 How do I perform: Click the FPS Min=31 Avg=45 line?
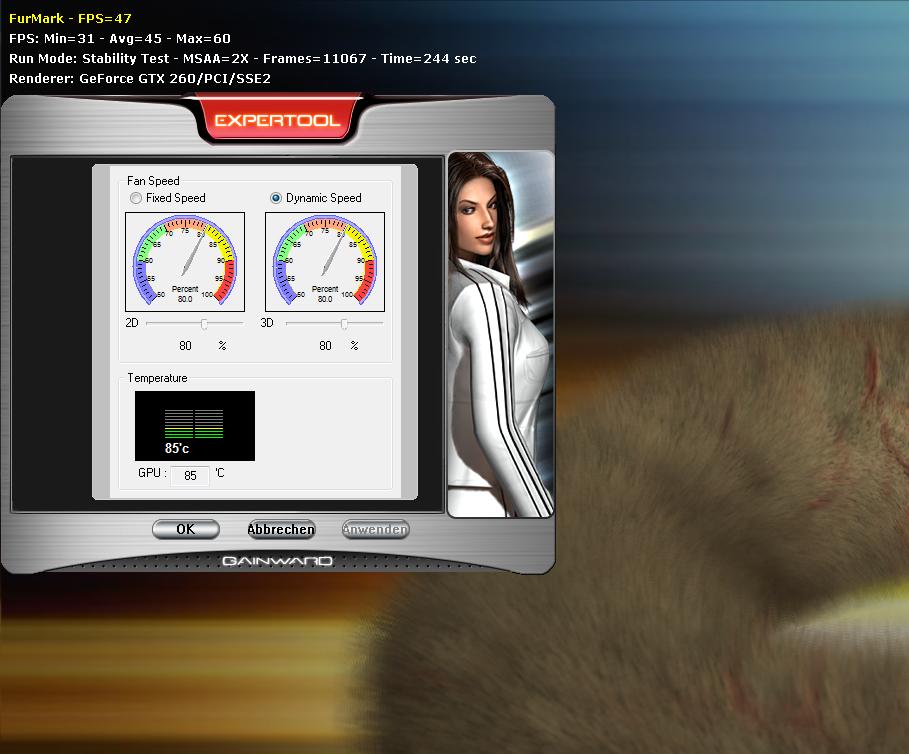coord(119,39)
